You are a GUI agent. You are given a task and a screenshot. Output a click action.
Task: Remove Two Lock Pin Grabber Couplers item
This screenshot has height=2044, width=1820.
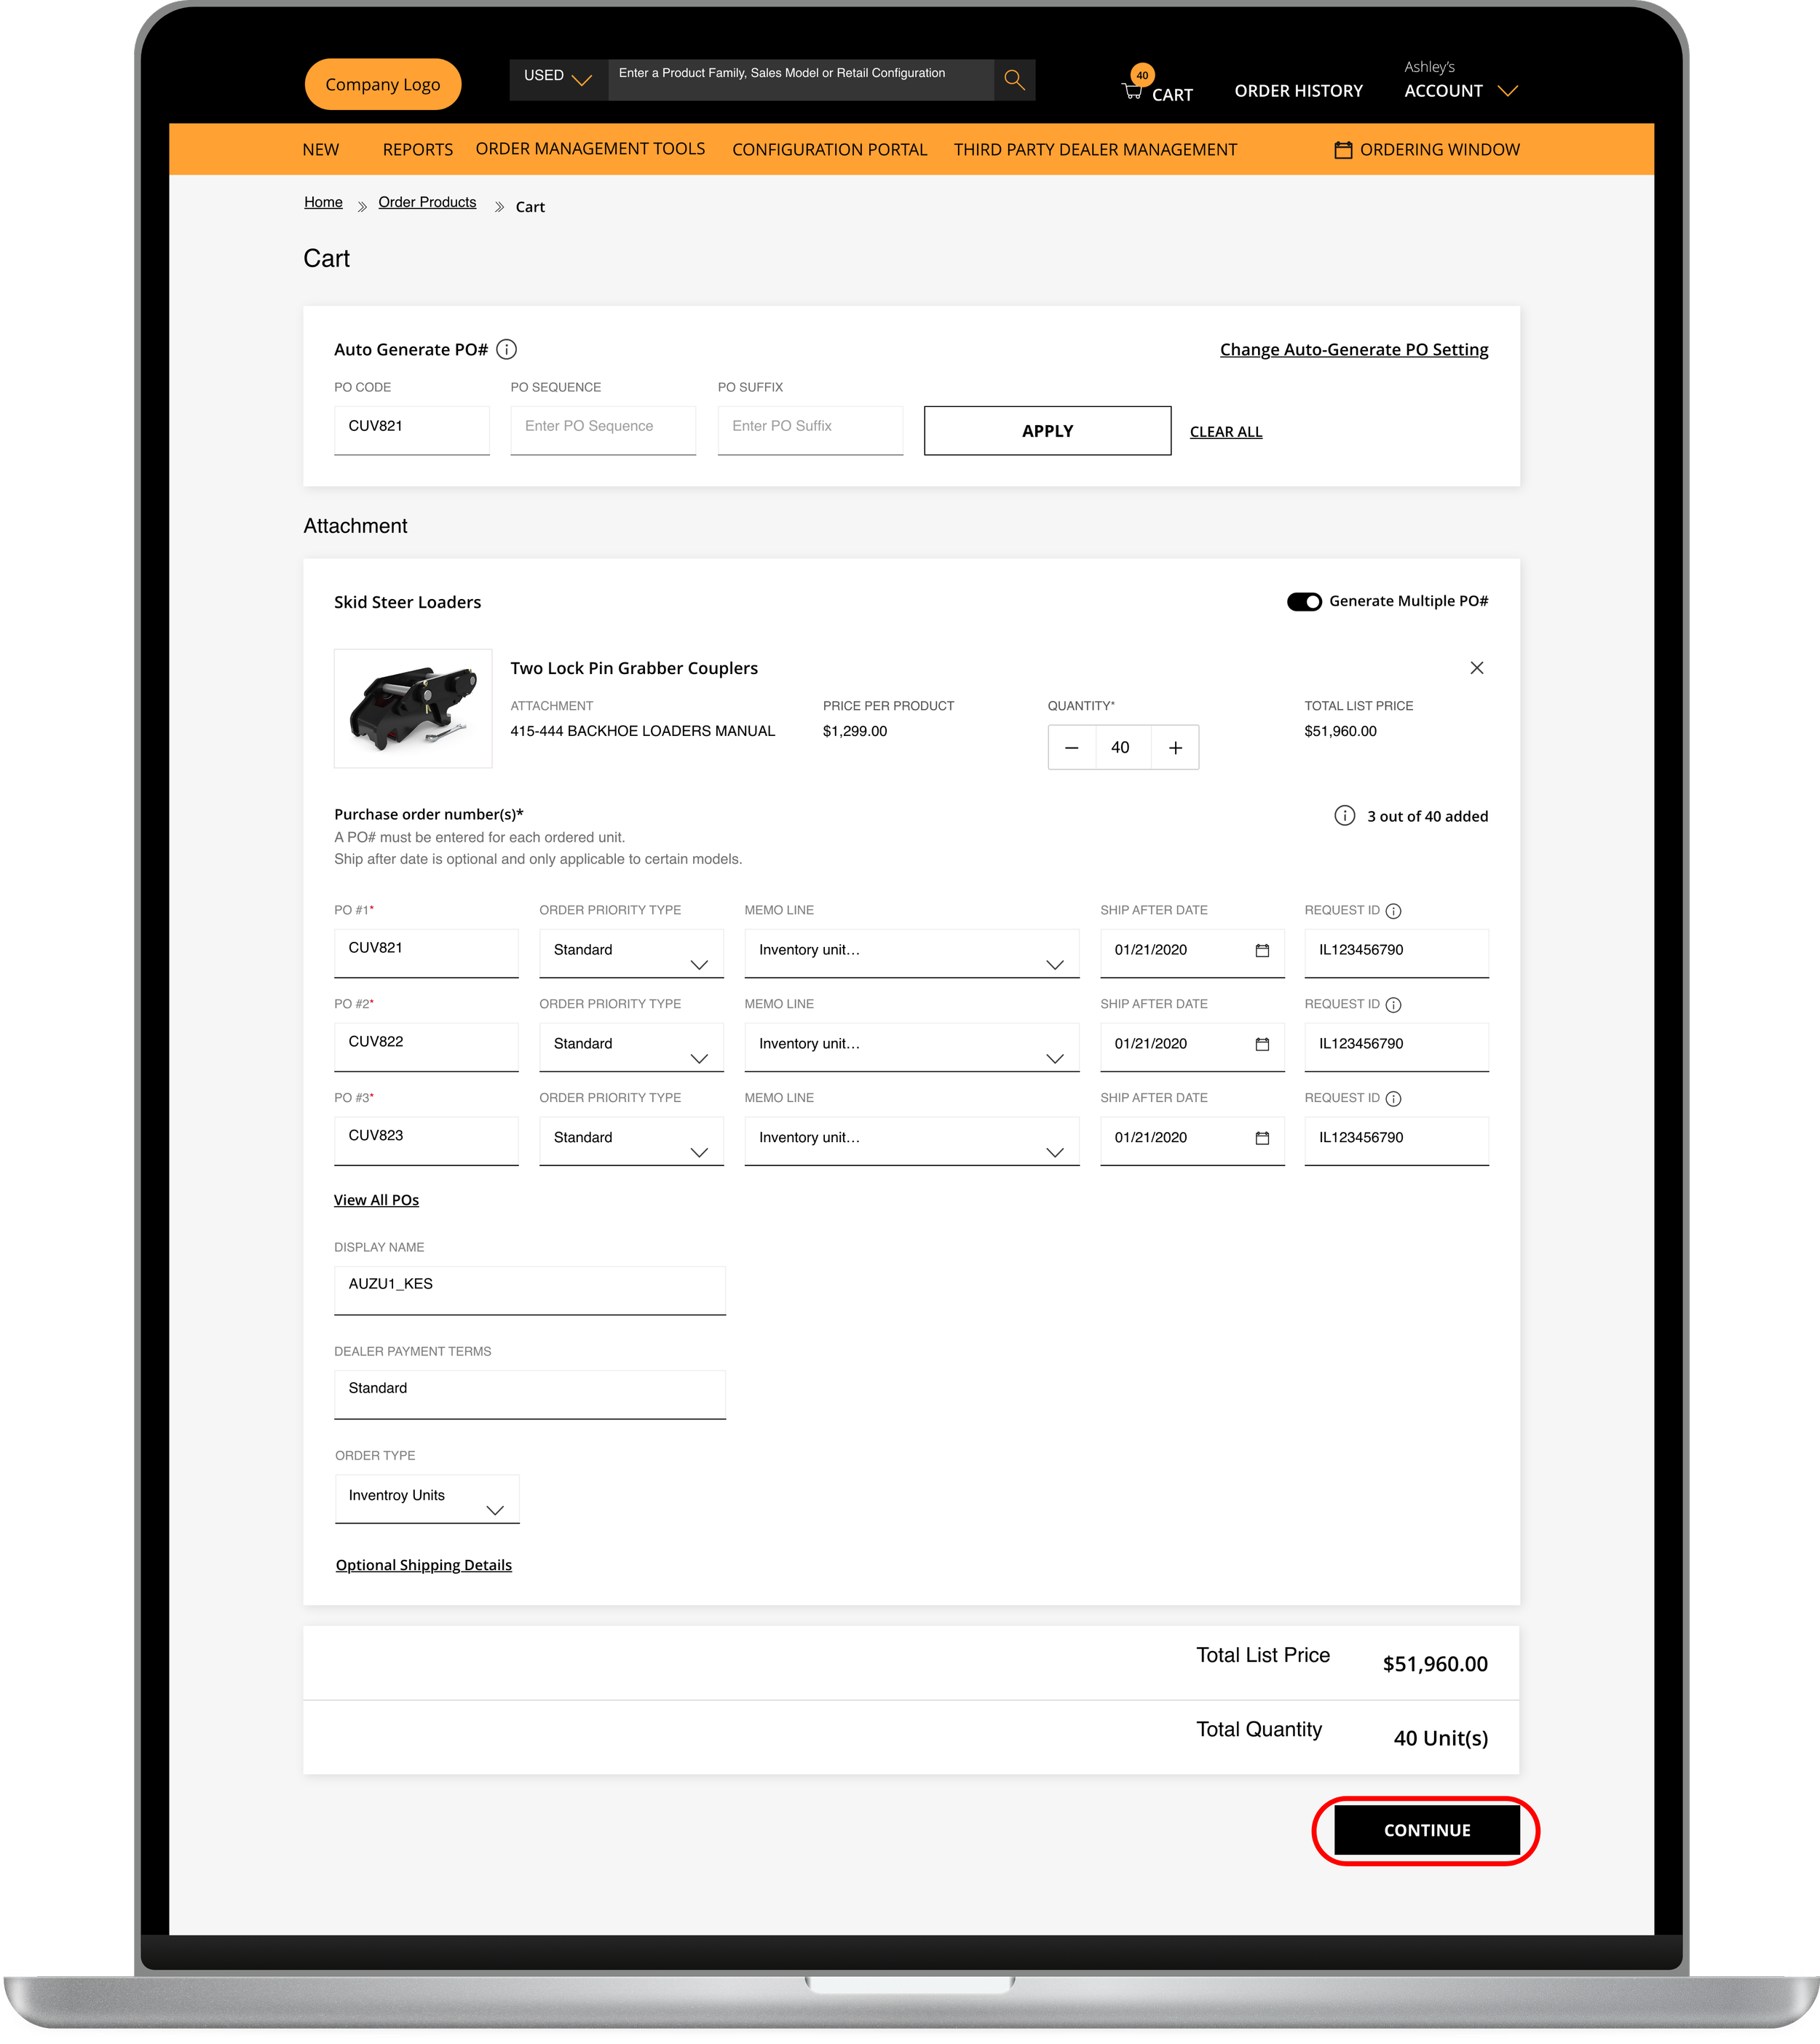coord(1476,667)
